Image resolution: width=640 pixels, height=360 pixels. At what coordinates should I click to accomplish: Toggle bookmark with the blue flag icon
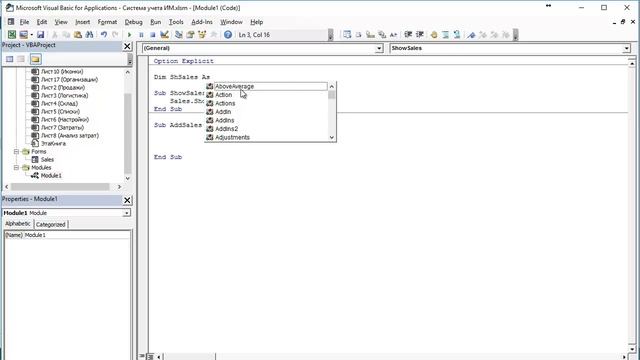tap(471, 35)
